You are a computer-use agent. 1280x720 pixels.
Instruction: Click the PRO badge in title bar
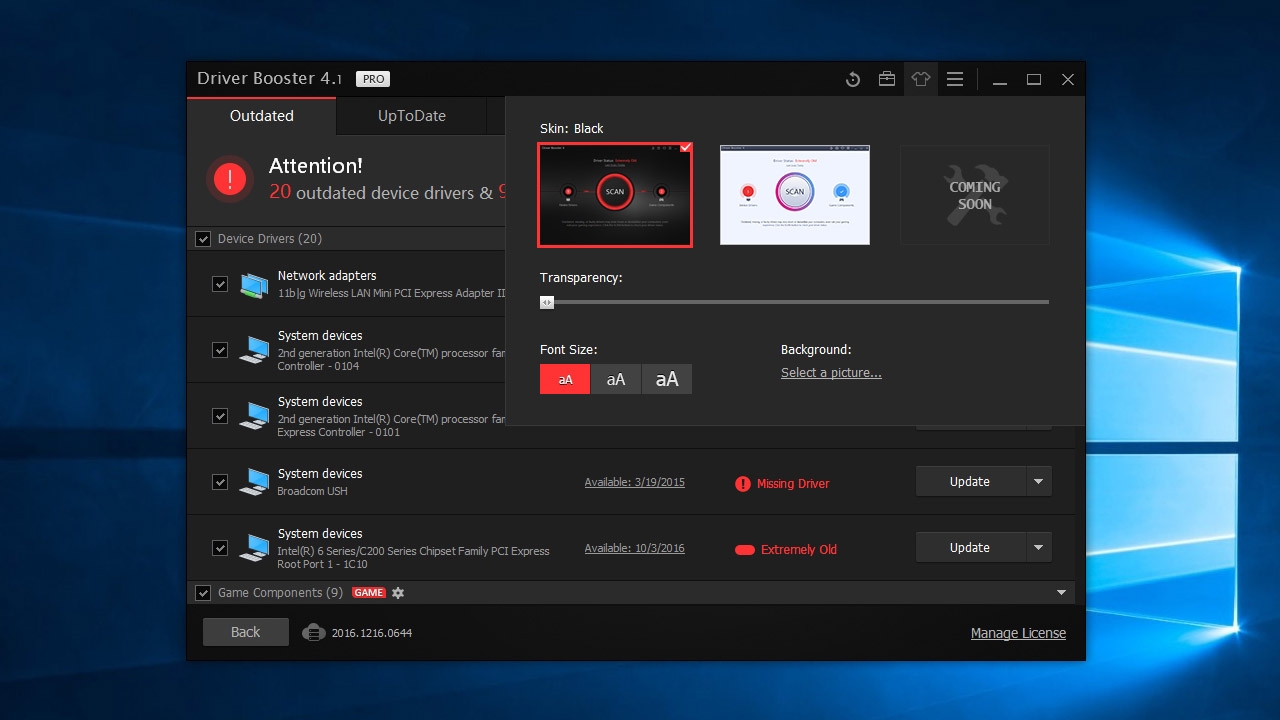(373, 79)
